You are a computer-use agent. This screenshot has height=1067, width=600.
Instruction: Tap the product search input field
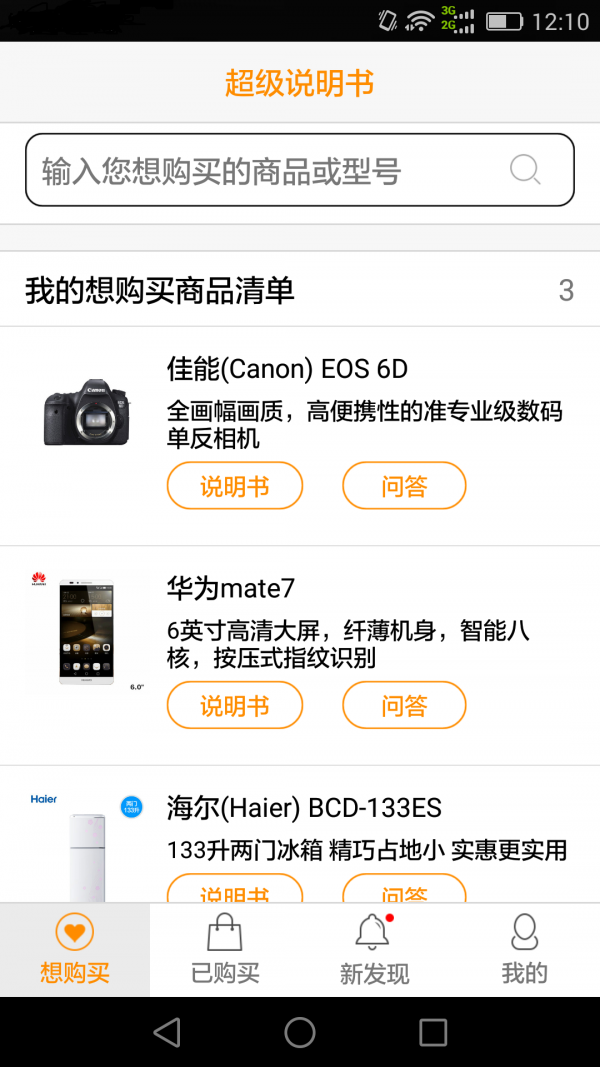(270, 170)
